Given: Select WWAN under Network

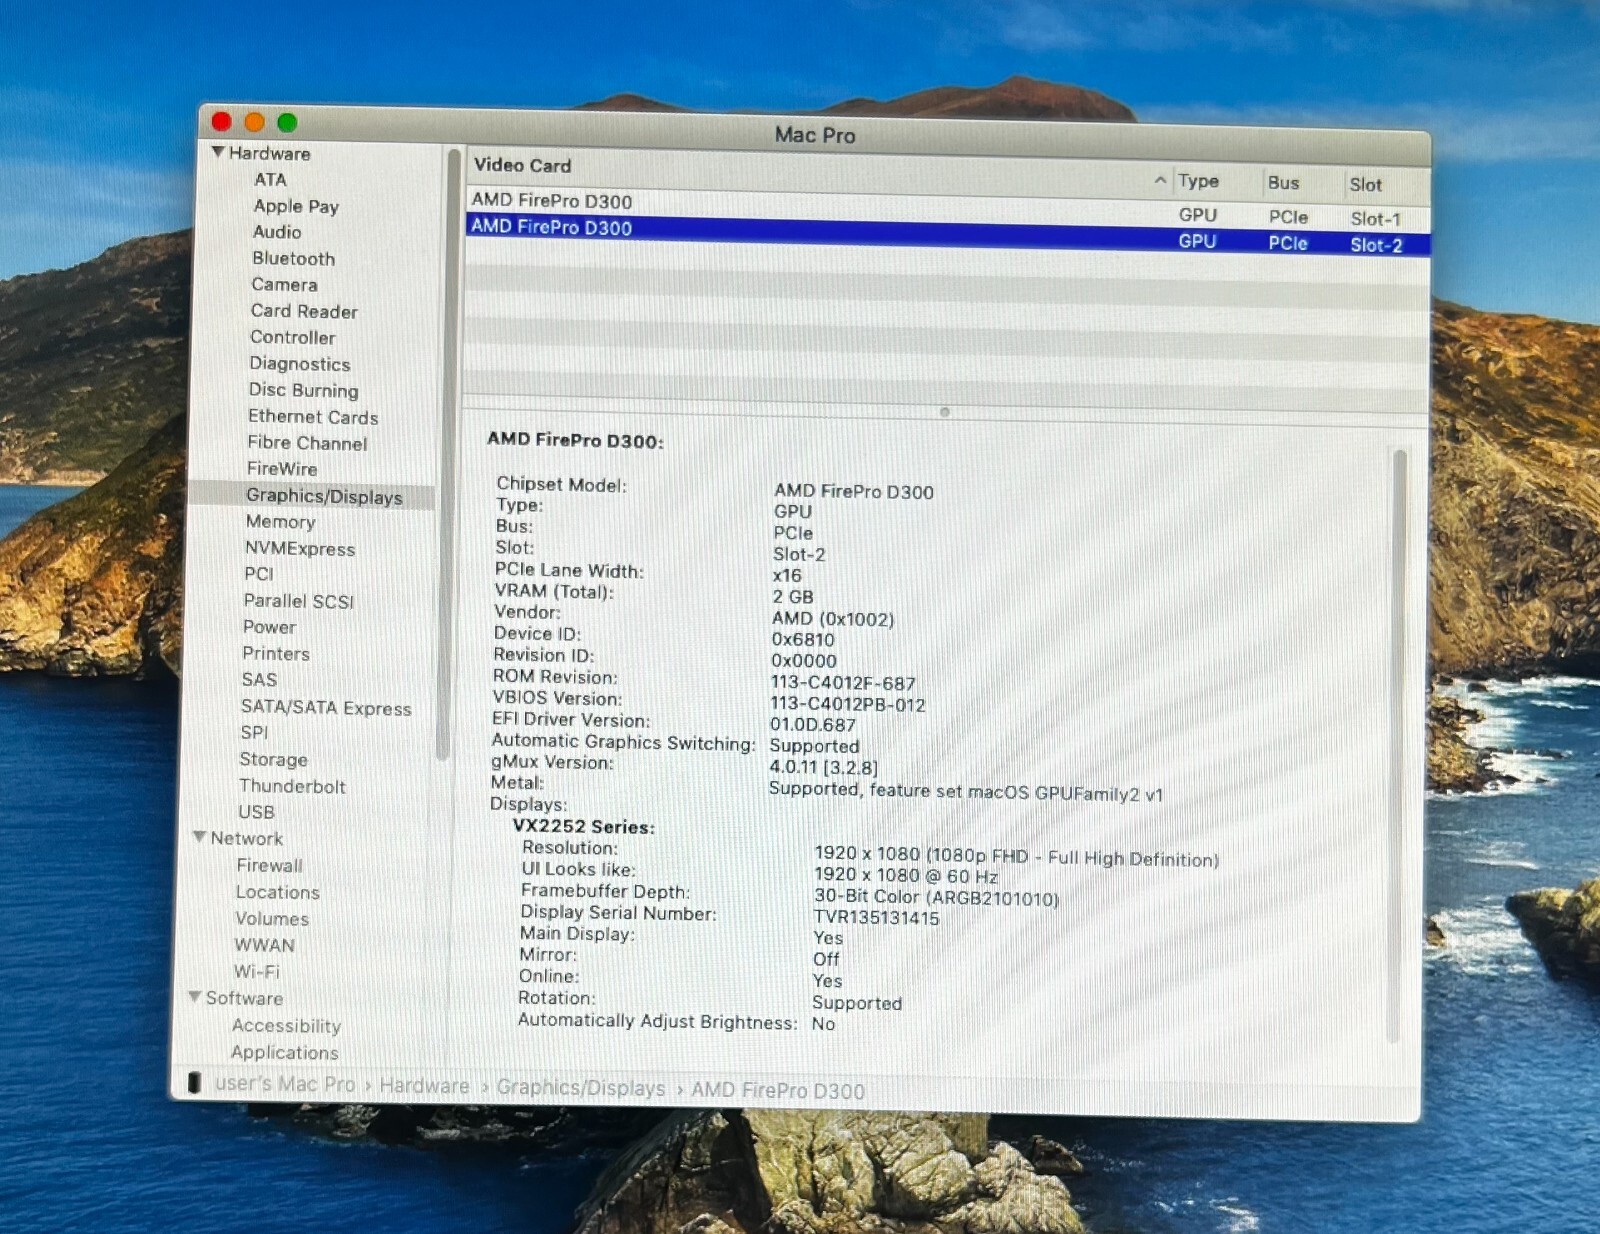Looking at the screenshot, I should 264,945.
